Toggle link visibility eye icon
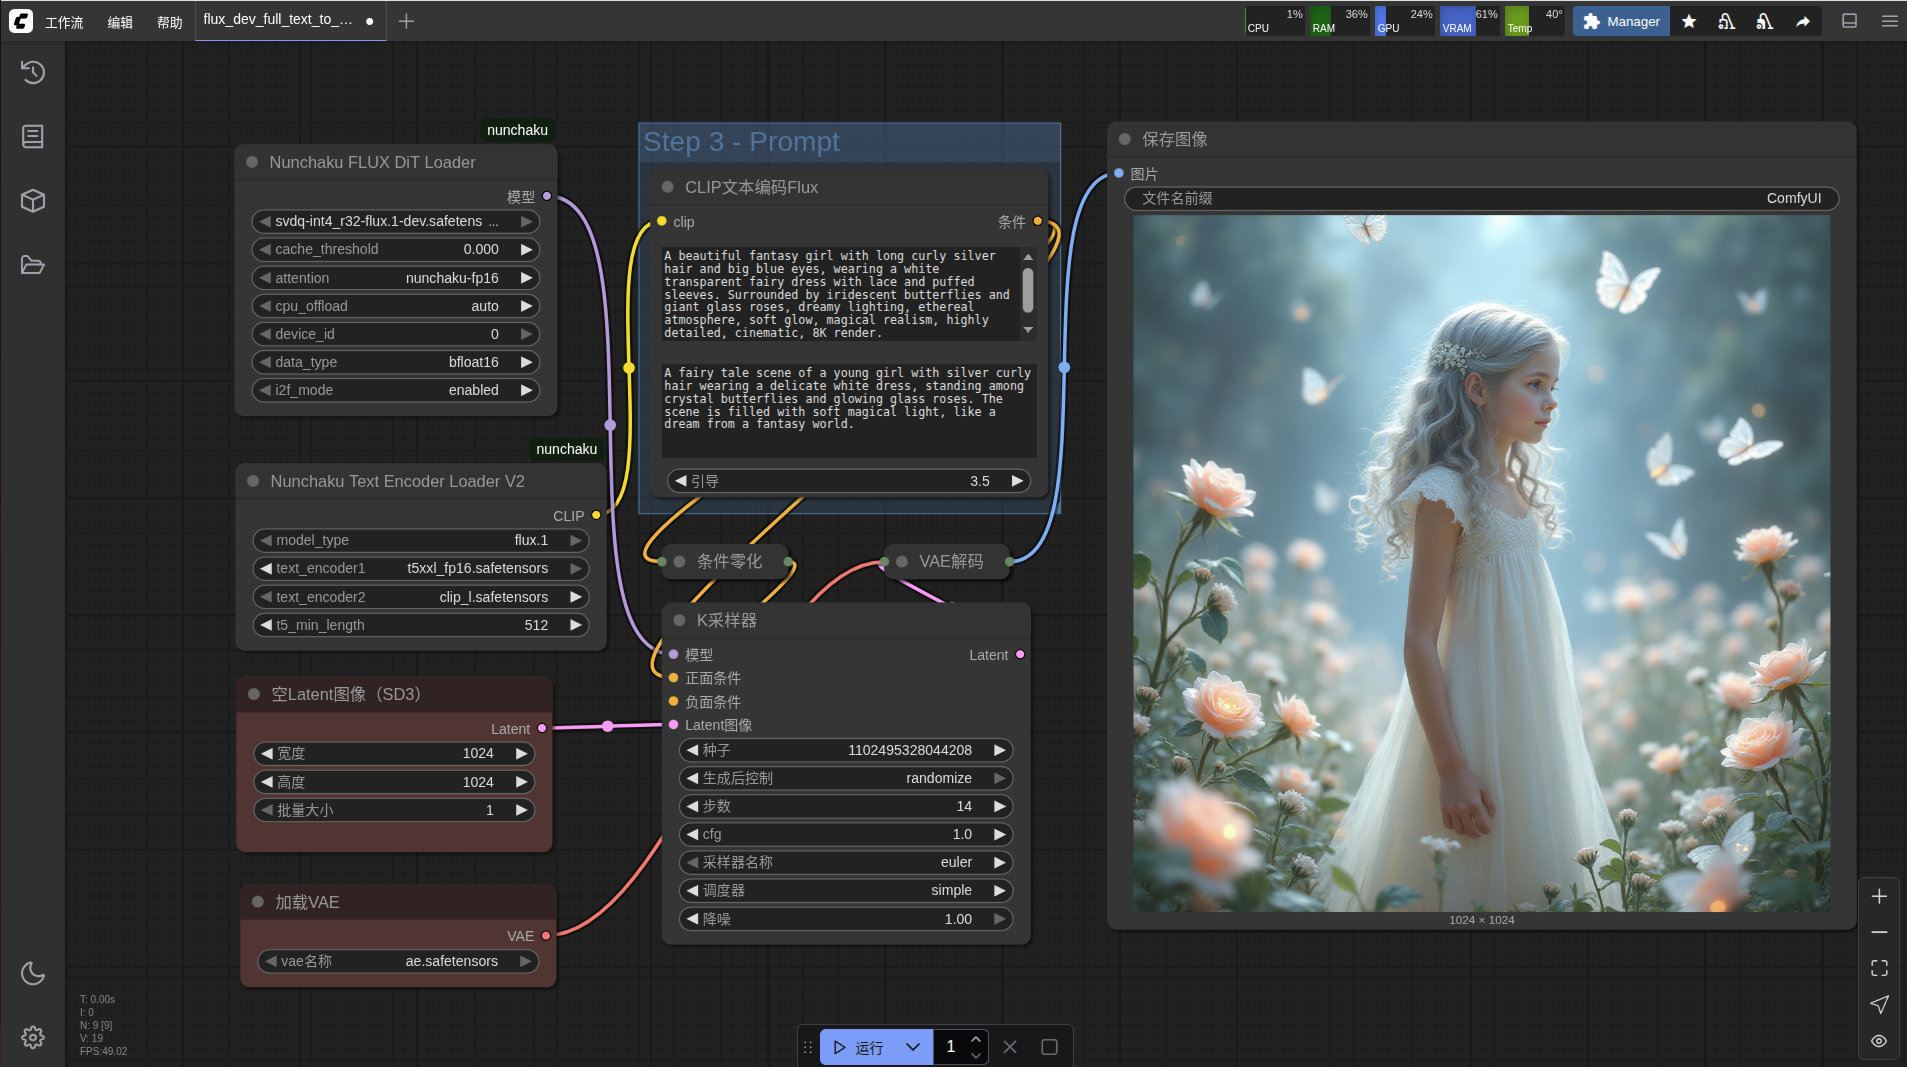 pos(1879,1041)
